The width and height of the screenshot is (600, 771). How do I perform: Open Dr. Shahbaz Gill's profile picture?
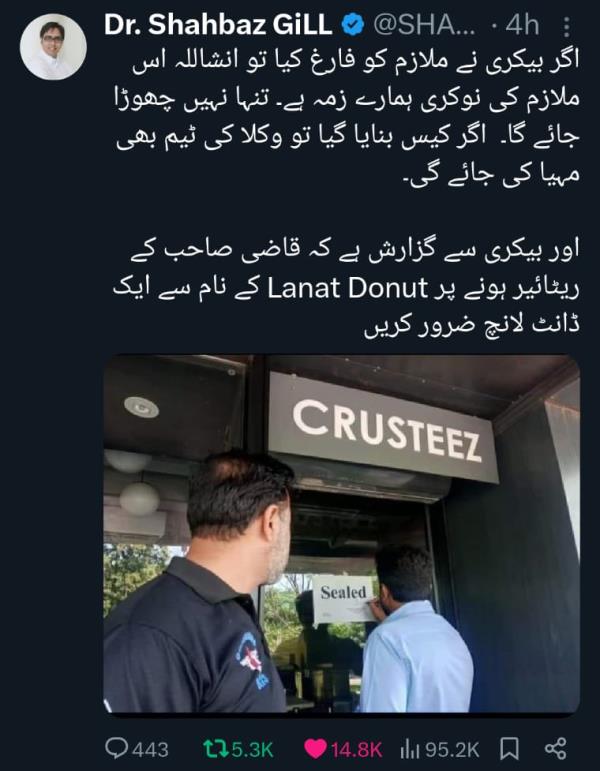click(53, 47)
